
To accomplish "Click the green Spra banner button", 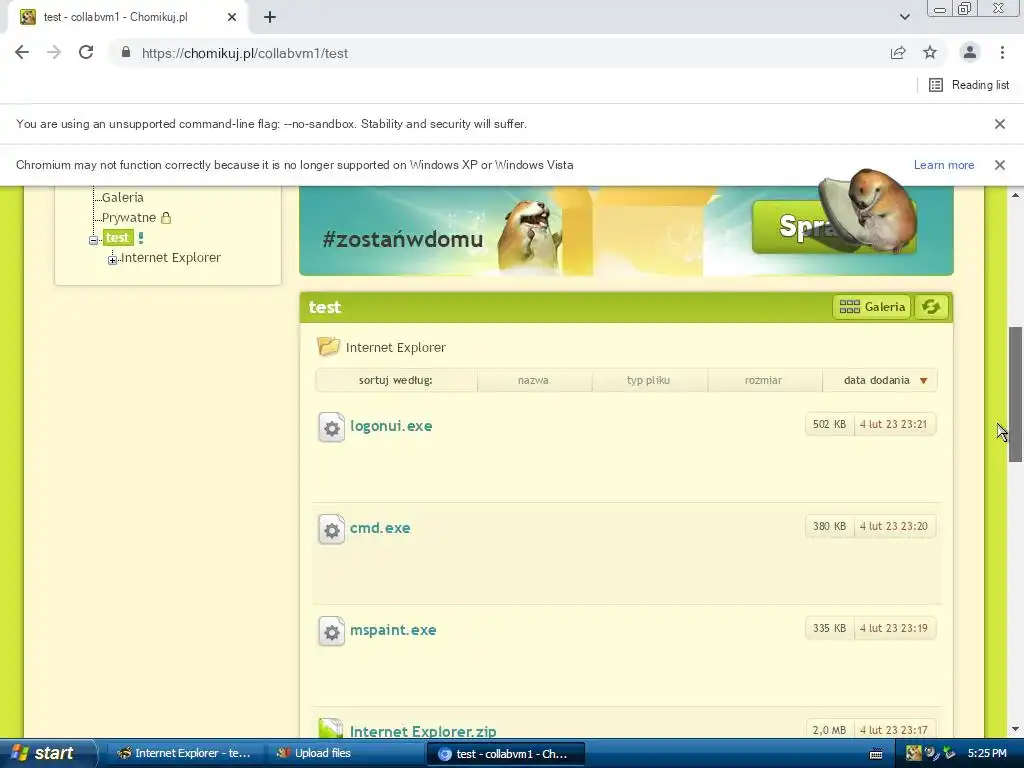I will pos(797,227).
